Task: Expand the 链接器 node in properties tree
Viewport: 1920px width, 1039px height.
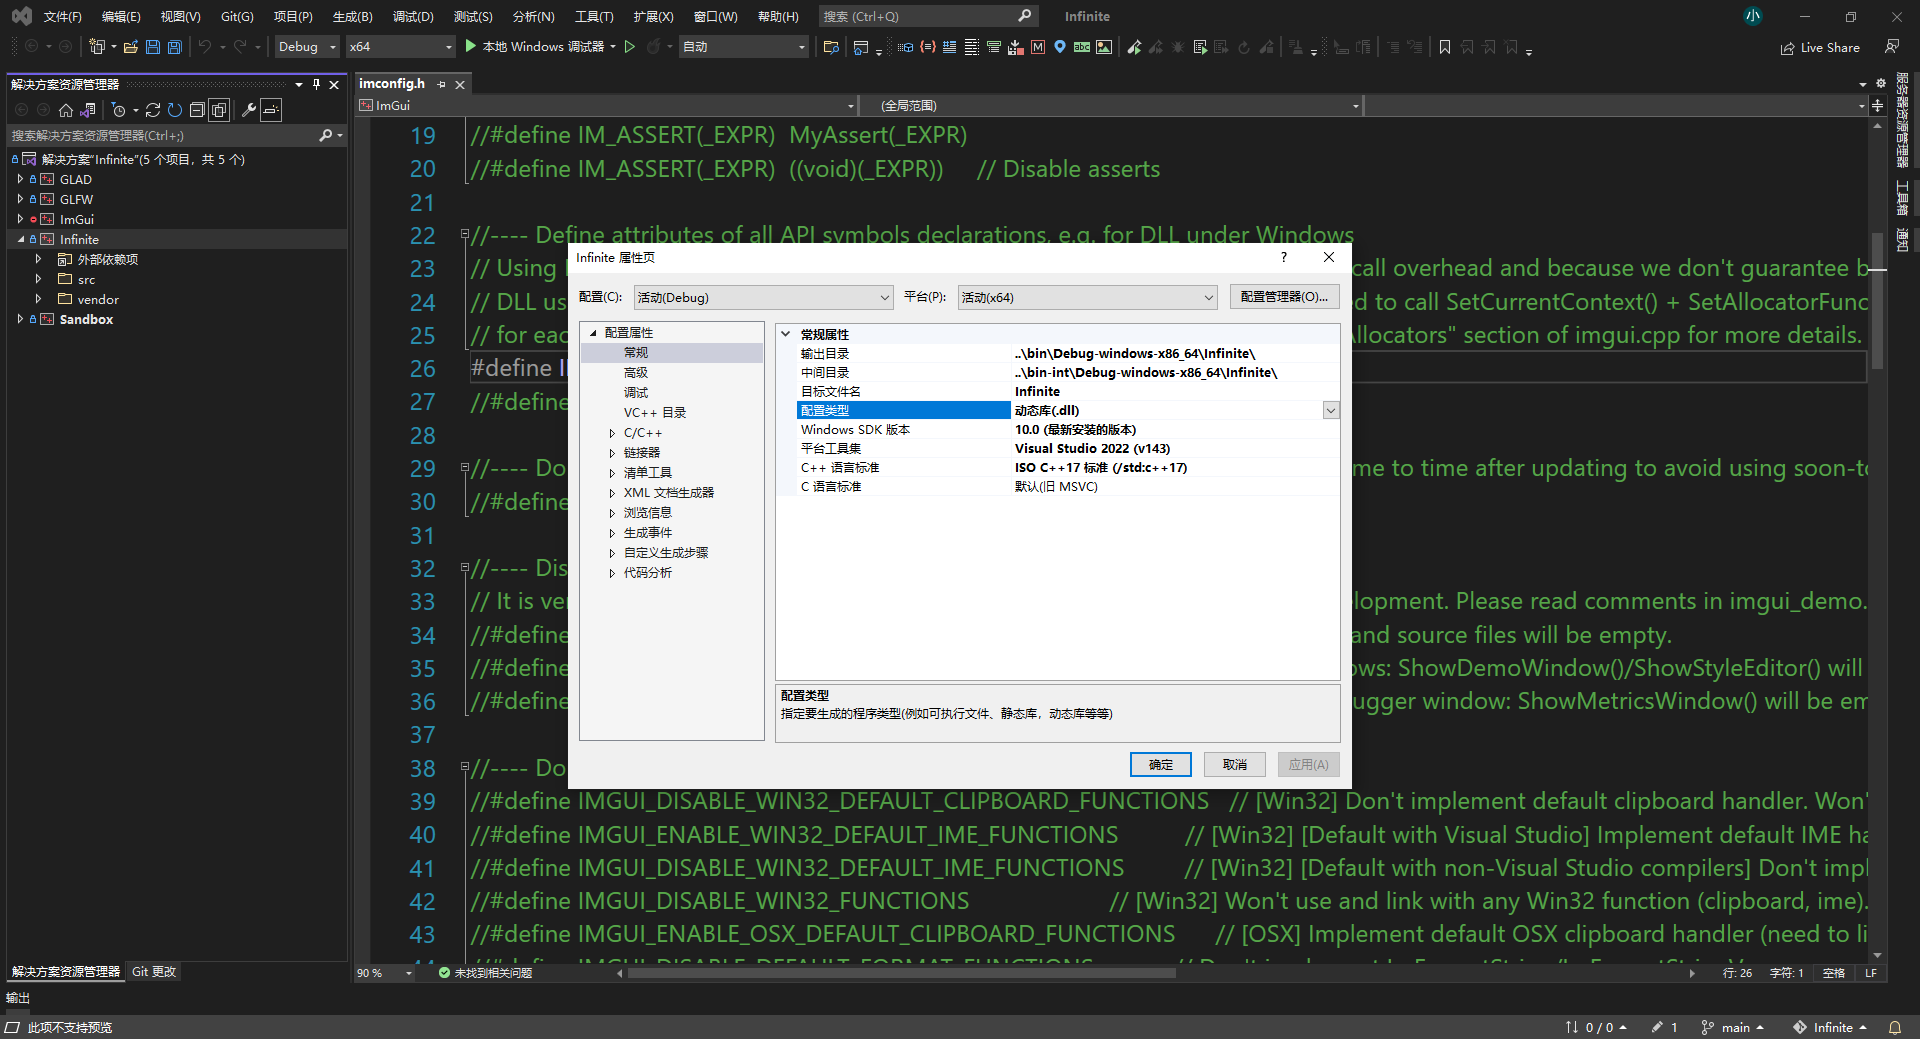Action: click(612, 453)
